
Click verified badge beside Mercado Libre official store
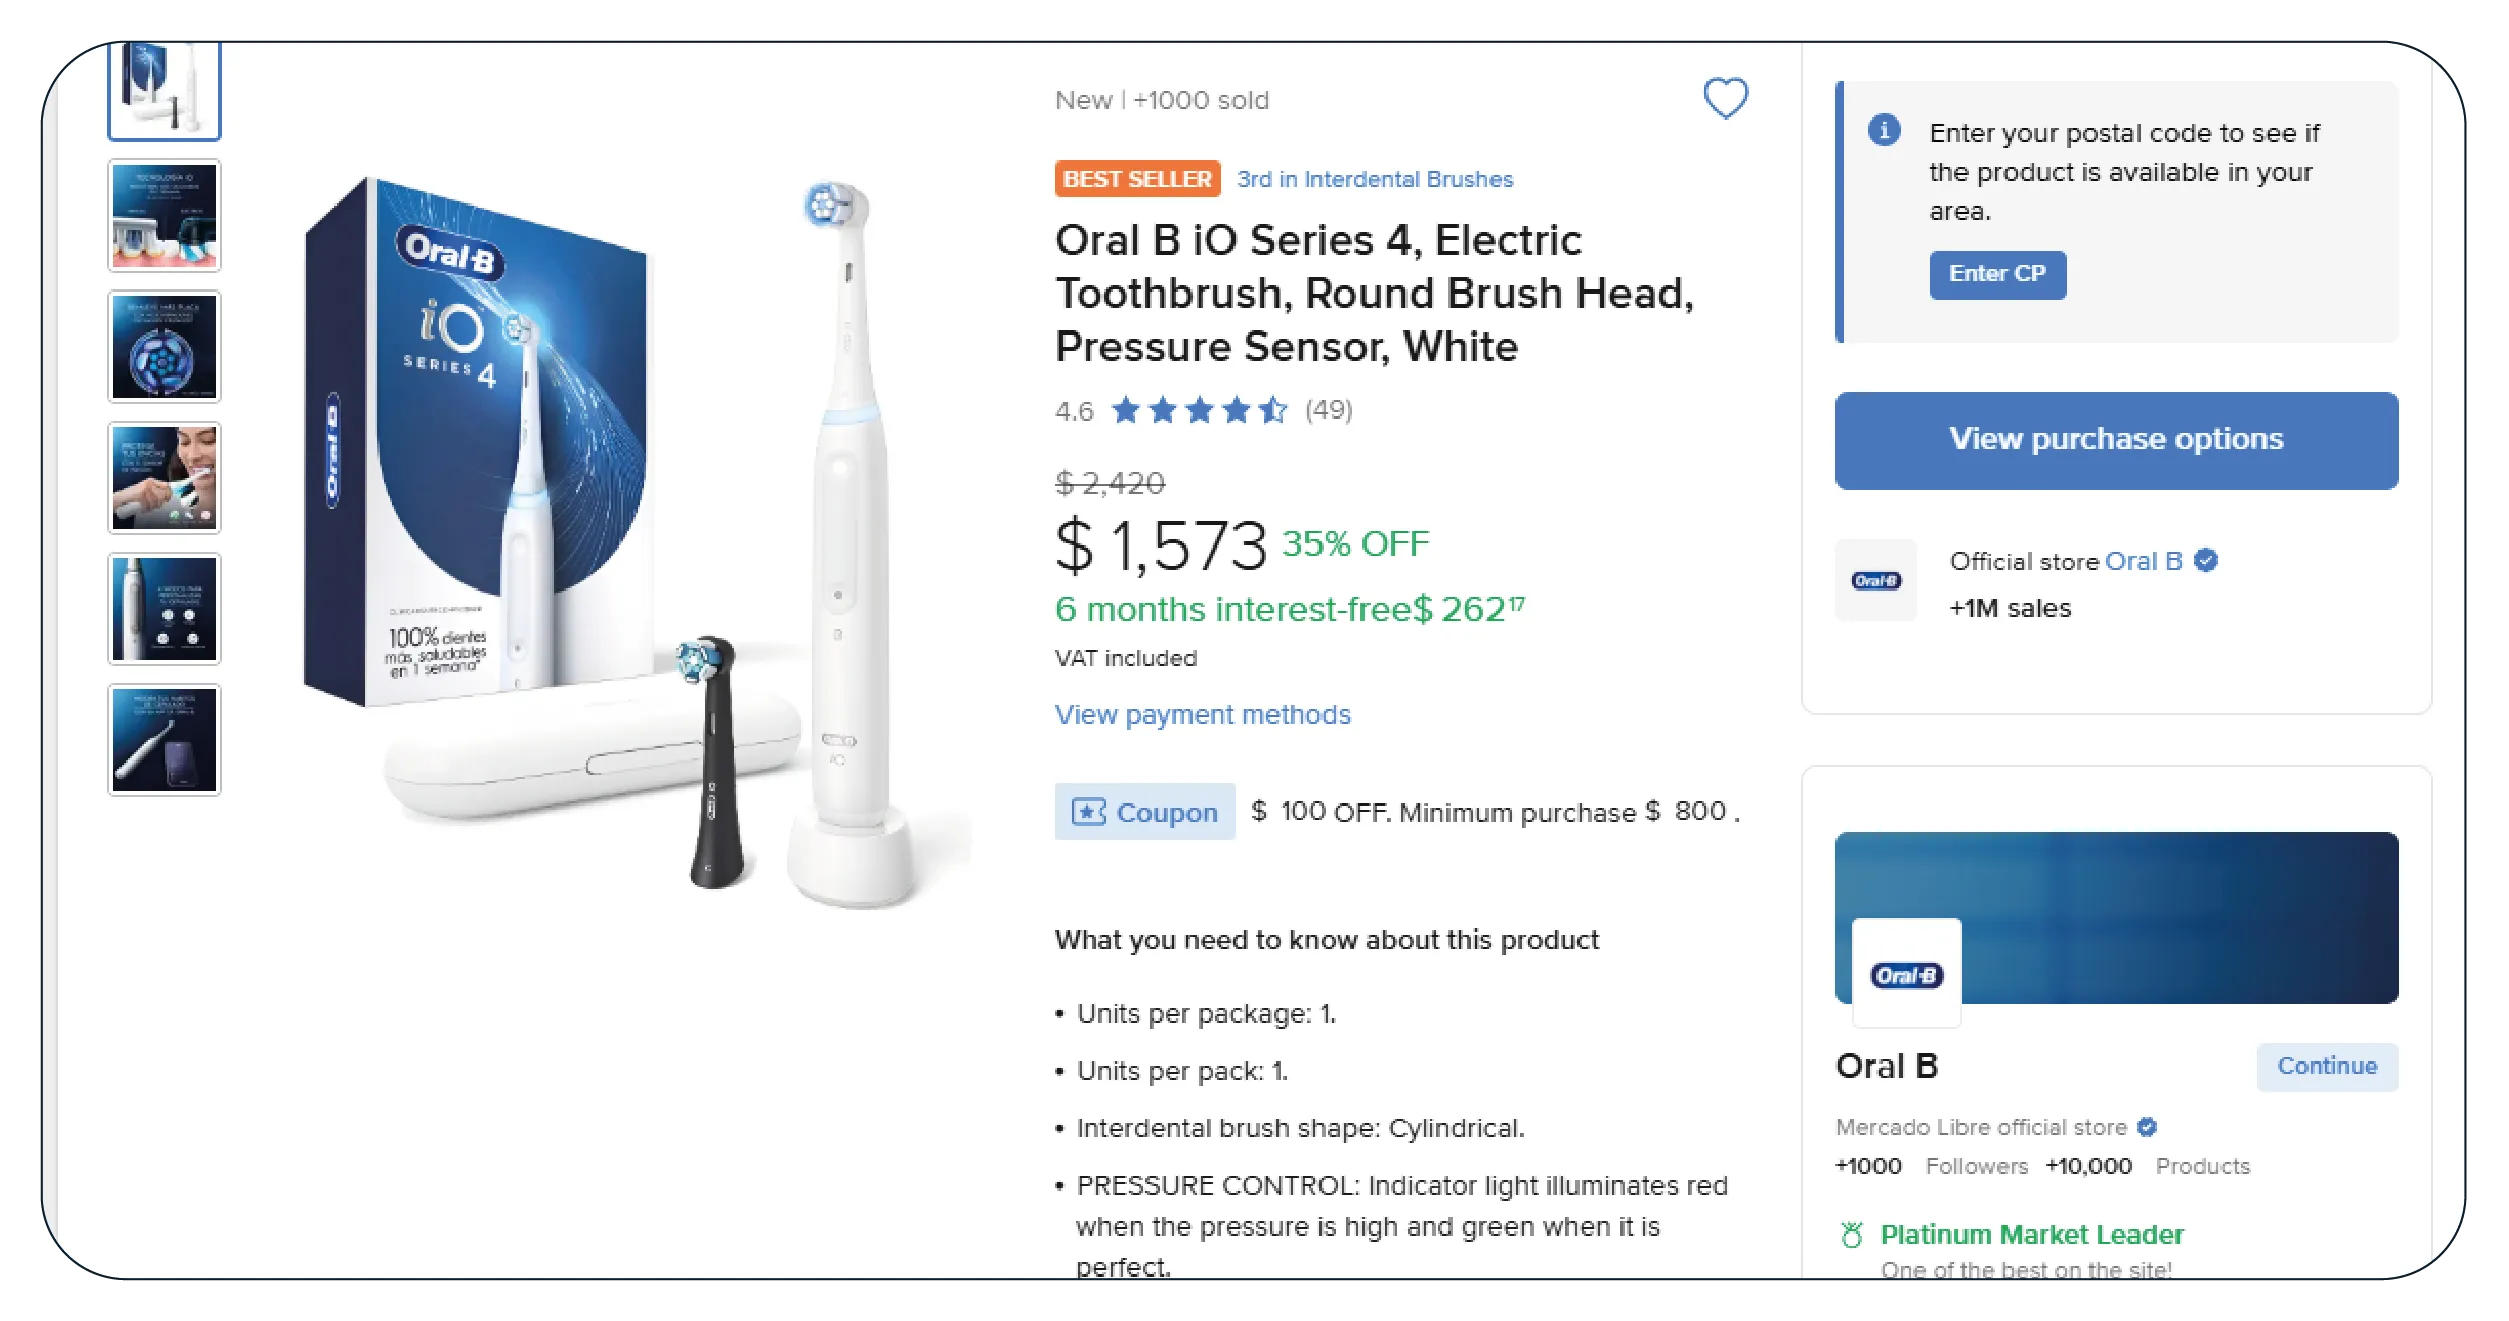coord(2146,1127)
